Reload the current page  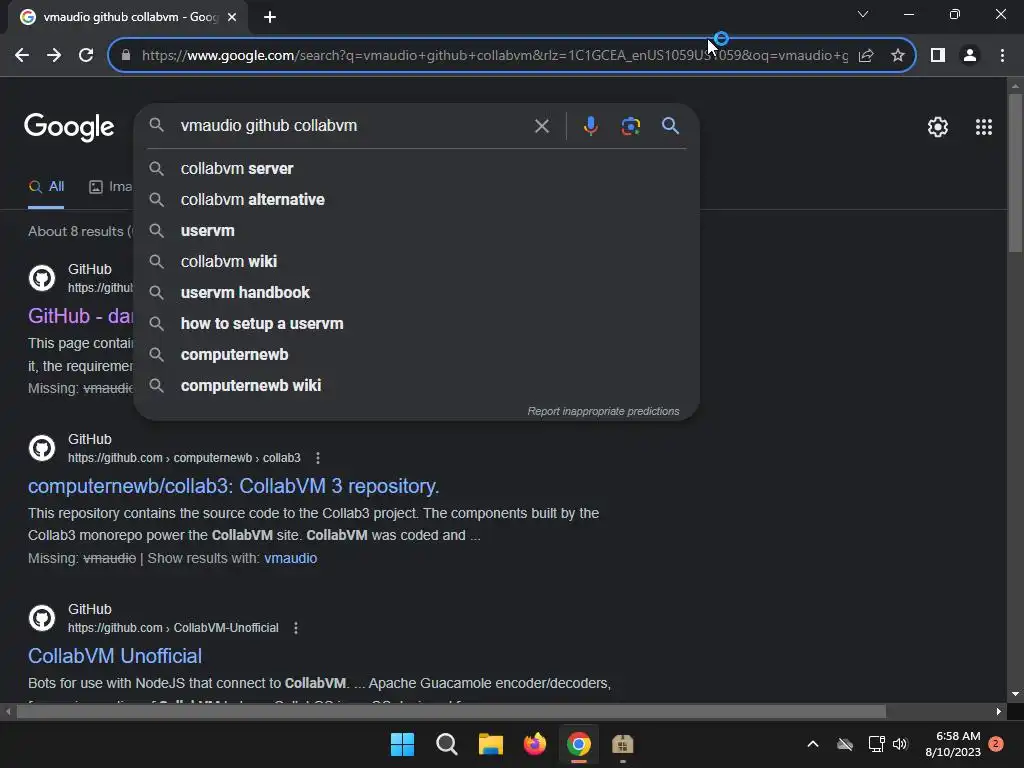tap(86, 56)
